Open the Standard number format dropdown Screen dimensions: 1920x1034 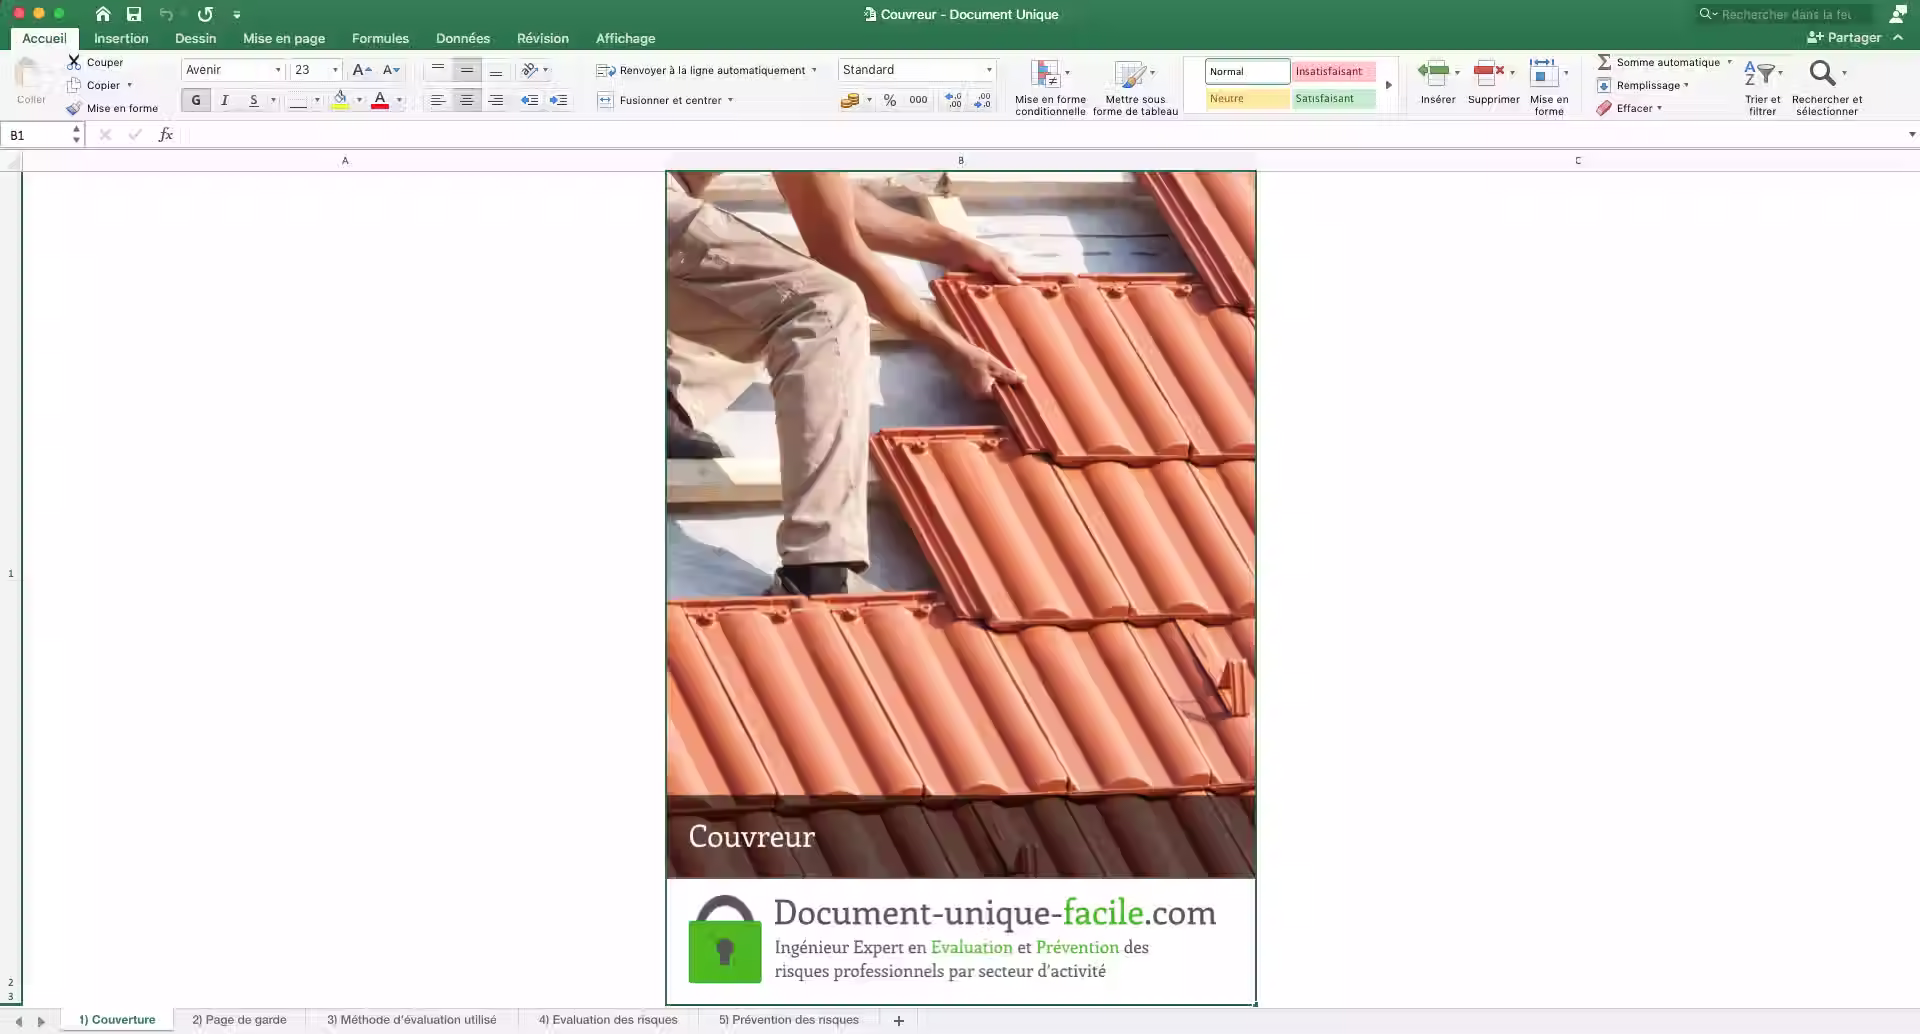pos(988,70)
